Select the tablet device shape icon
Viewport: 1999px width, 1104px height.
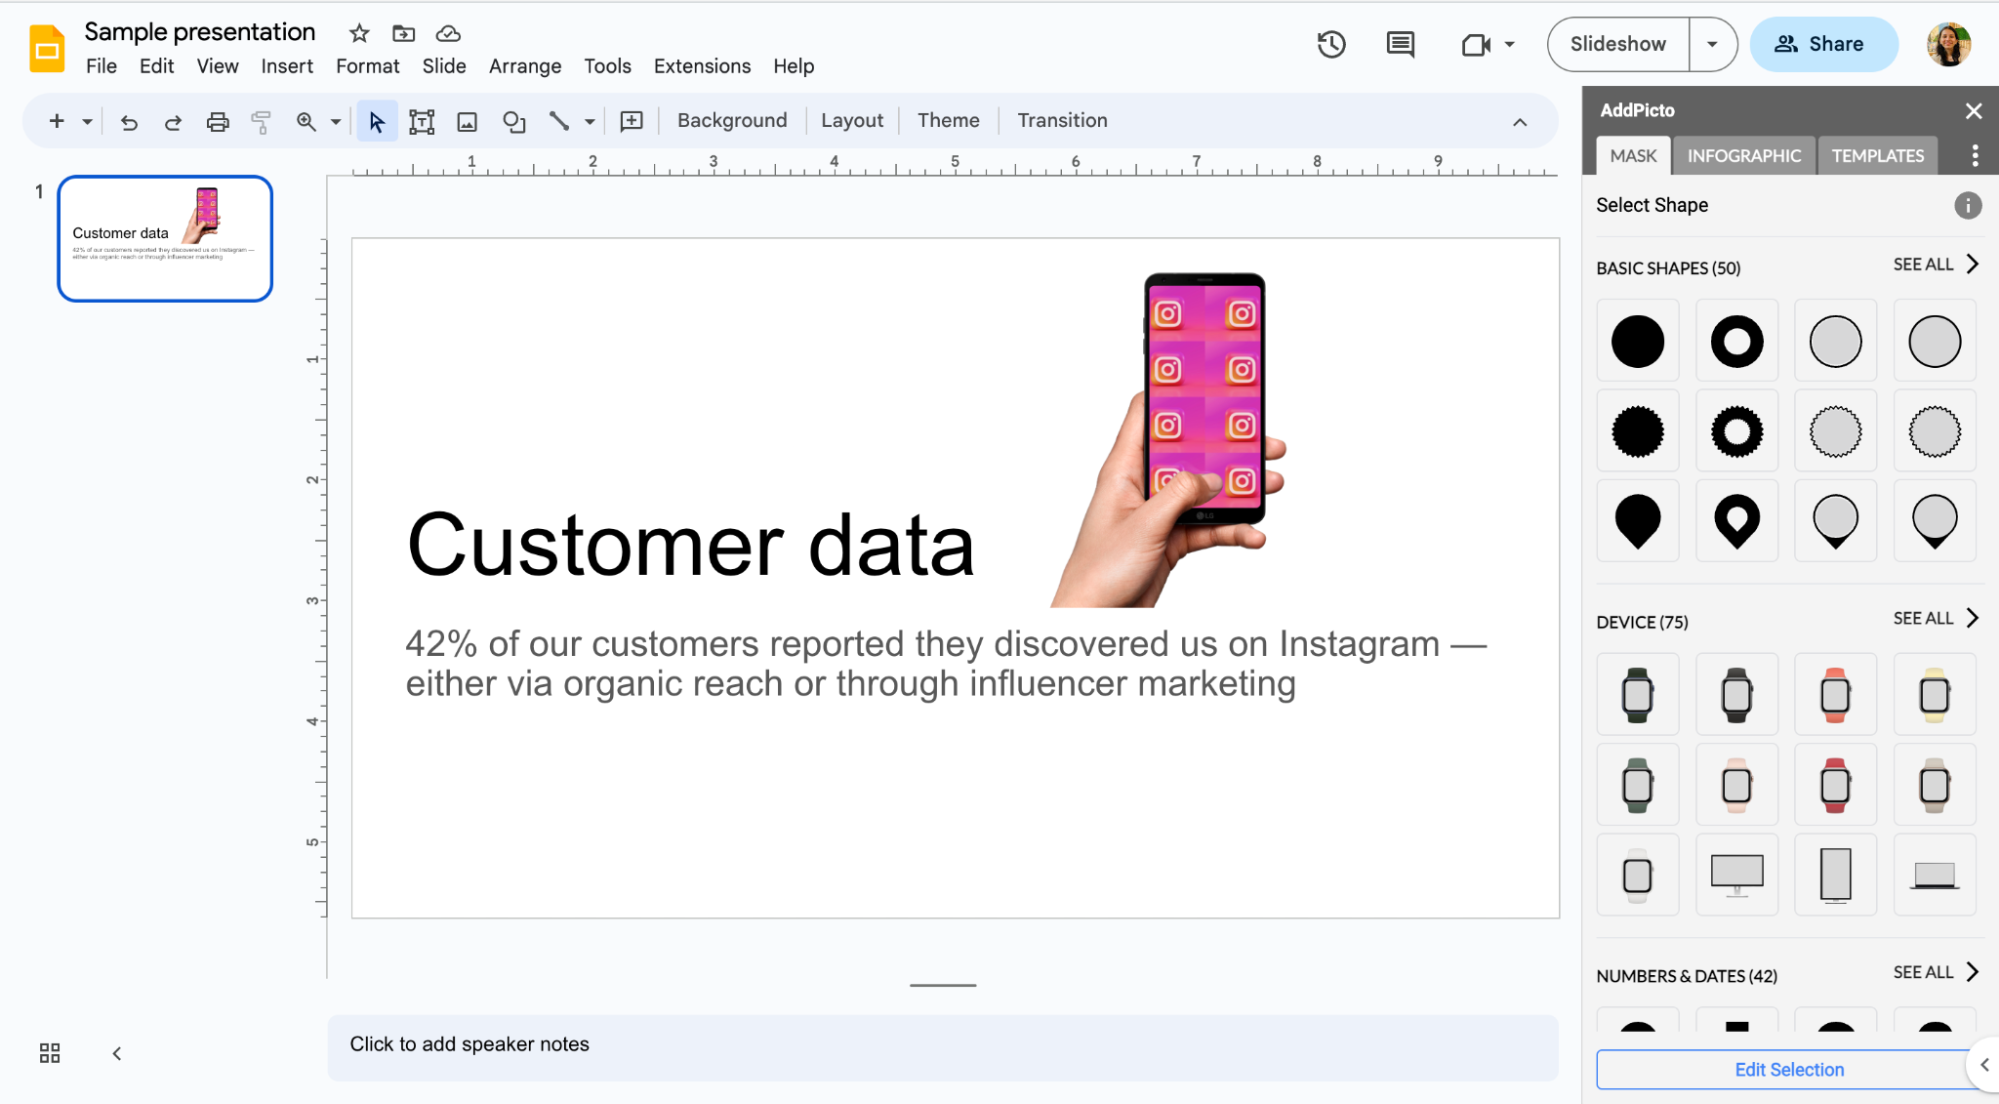pyautogui.click(x=1837, y=874)
